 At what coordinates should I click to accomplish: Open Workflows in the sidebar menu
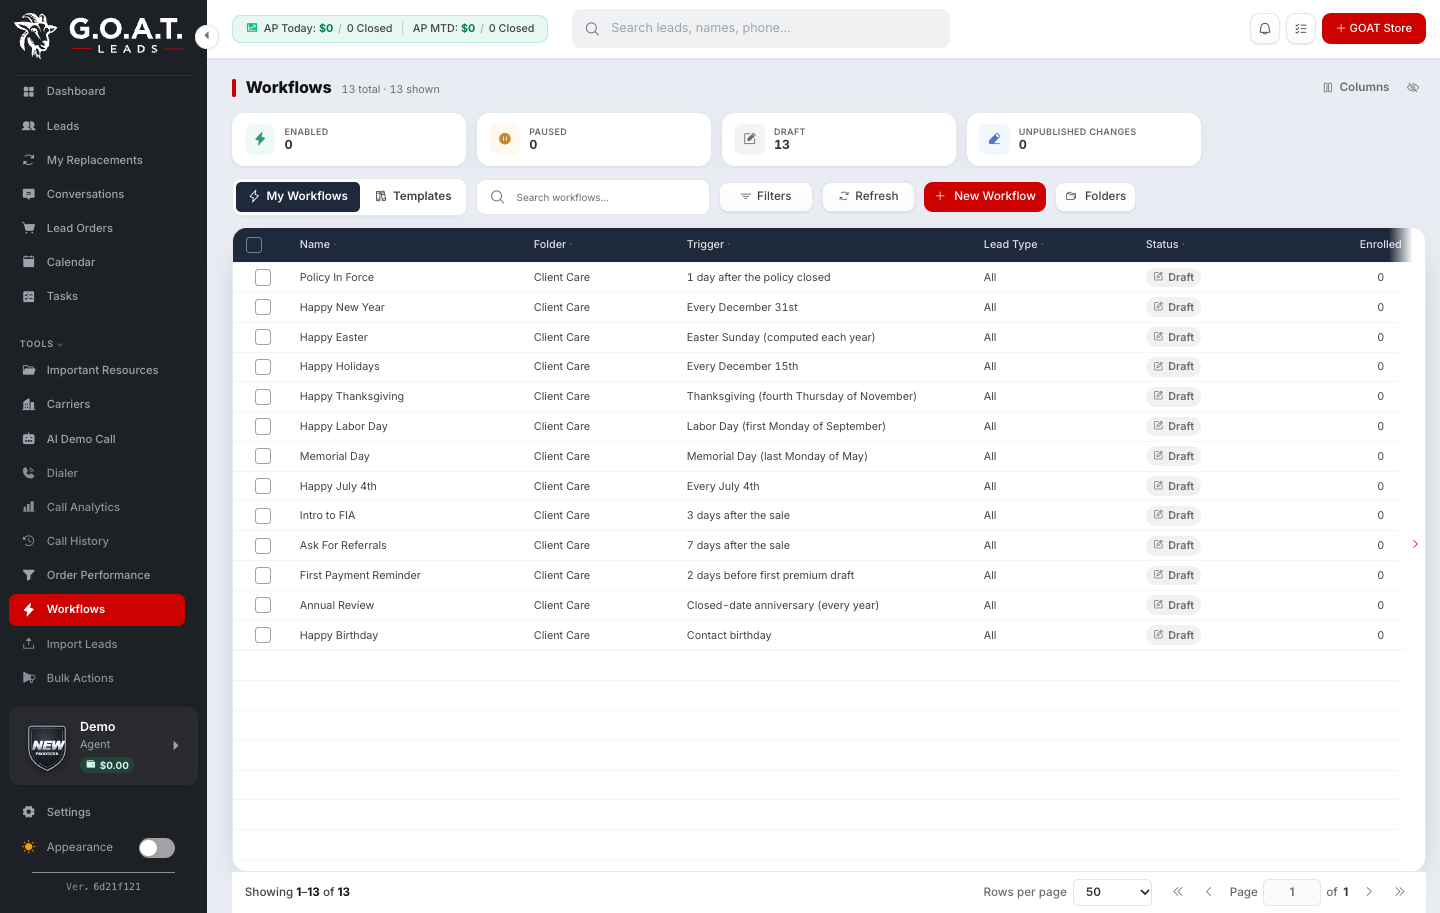(x=97, y=610)
